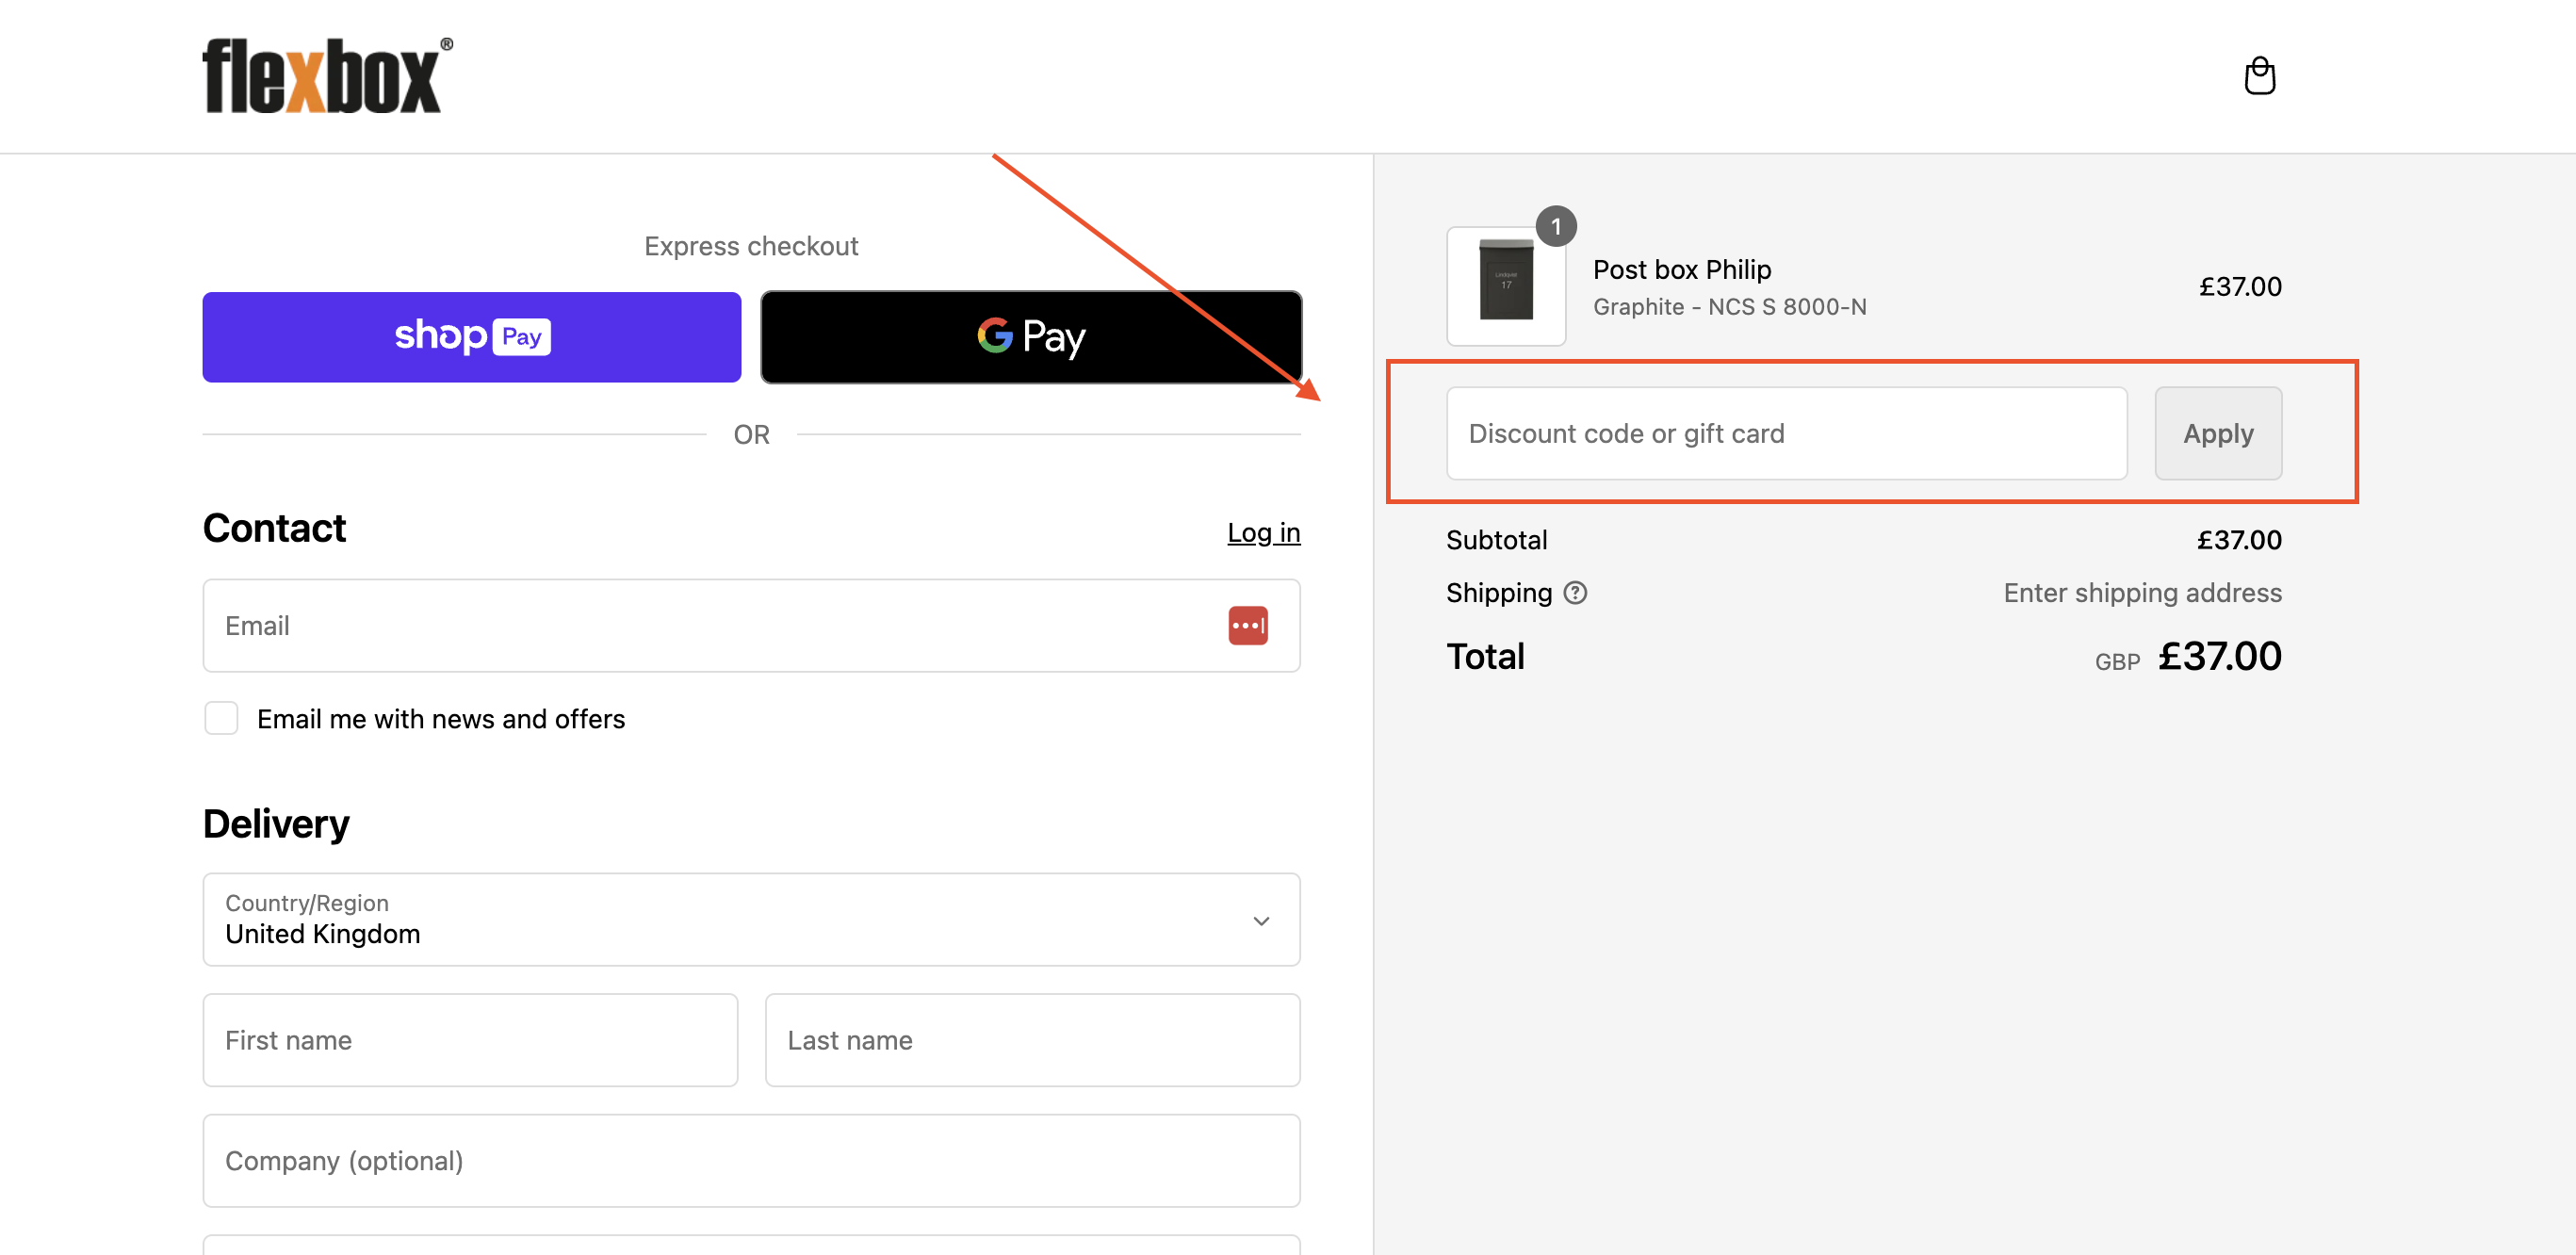Focus the Discount code or gift card field
Screen dimensions: 2576x1255
point(1786,433)
